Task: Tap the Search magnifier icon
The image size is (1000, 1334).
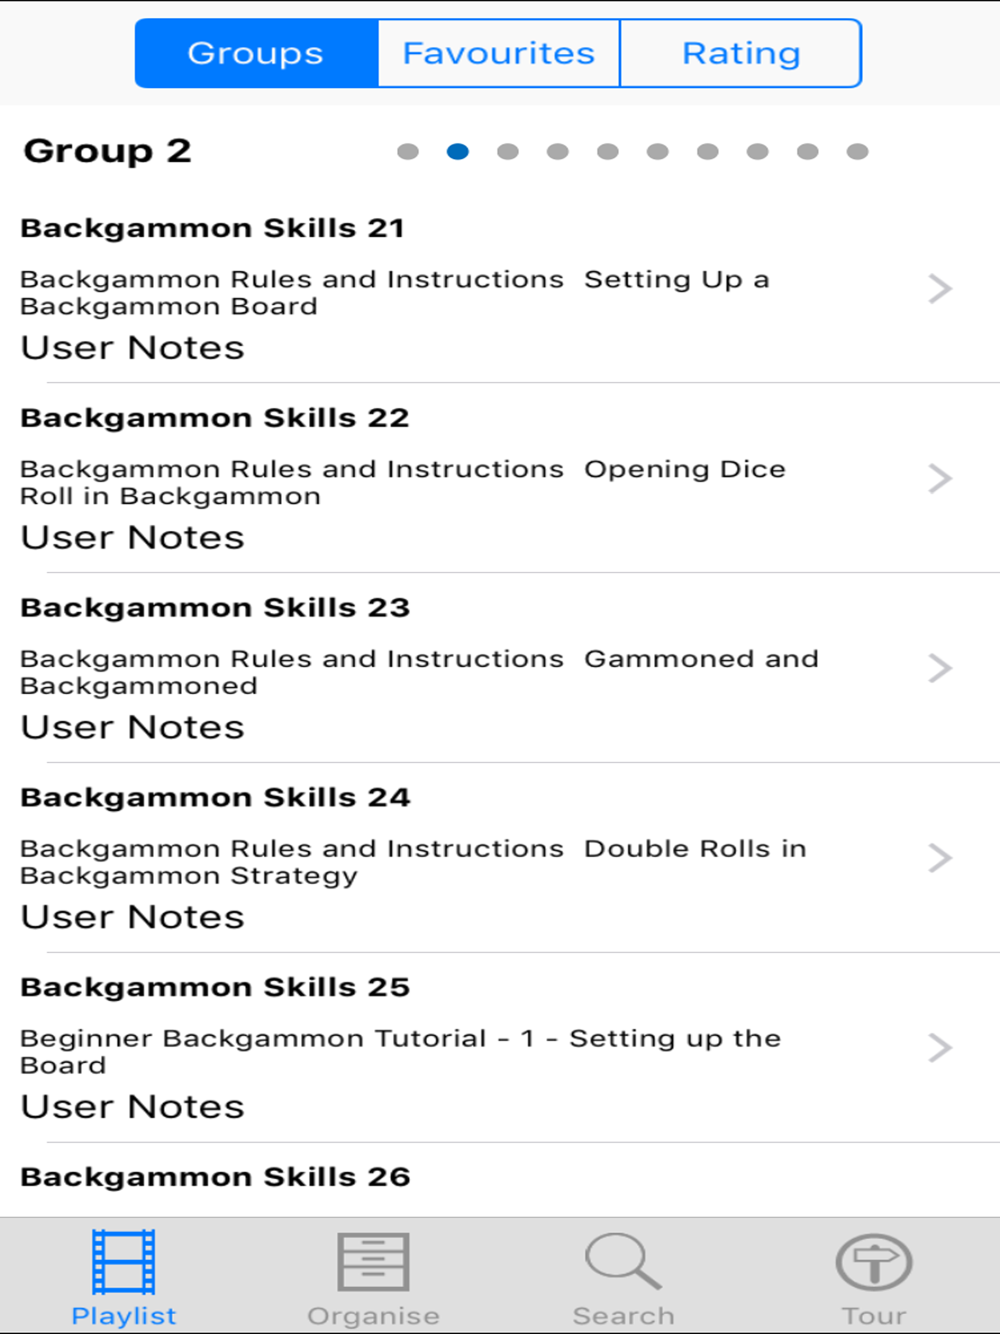Action: tap(623, 1261)
